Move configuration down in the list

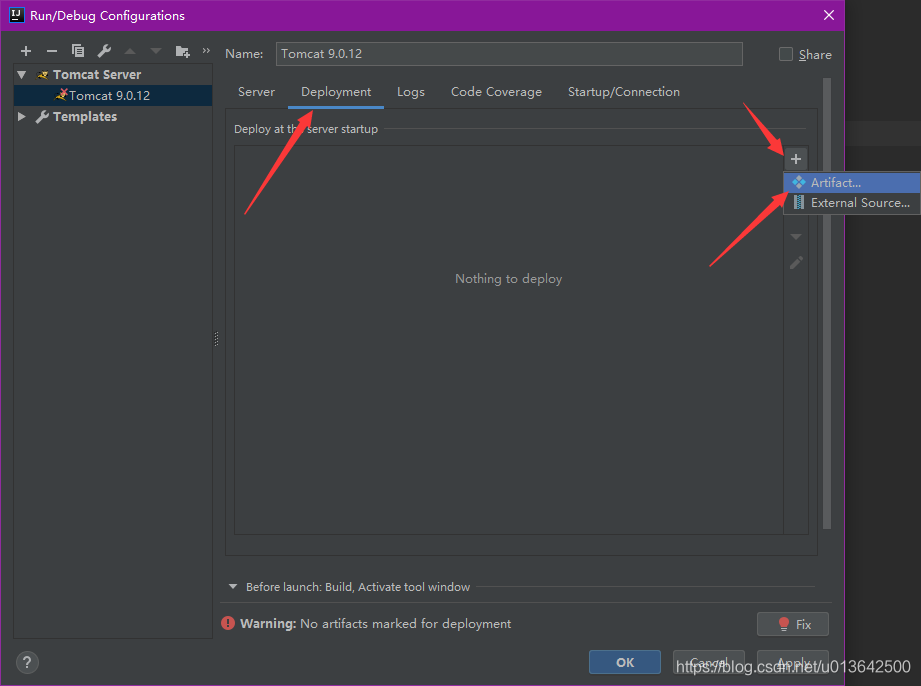(156, 51)
